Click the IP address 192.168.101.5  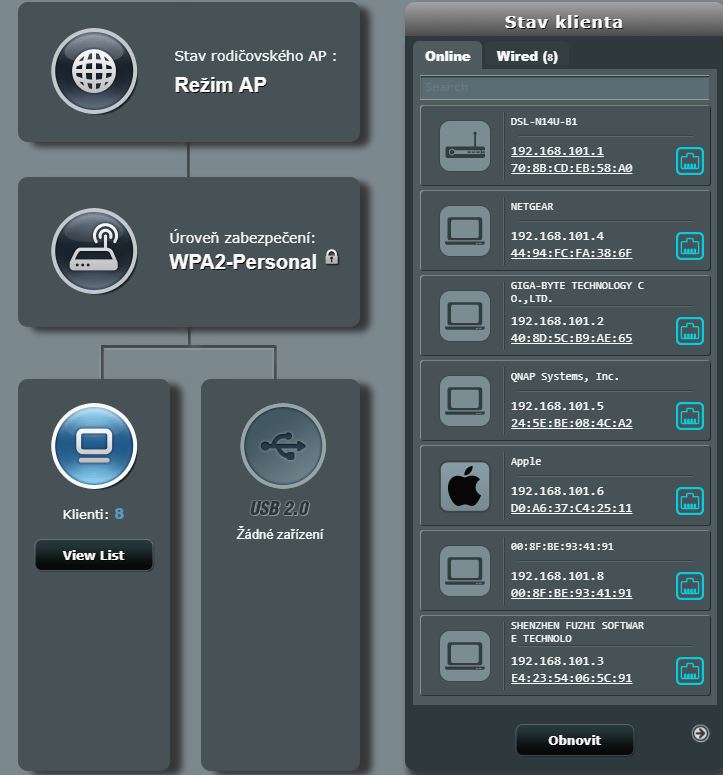pos(557,406)
